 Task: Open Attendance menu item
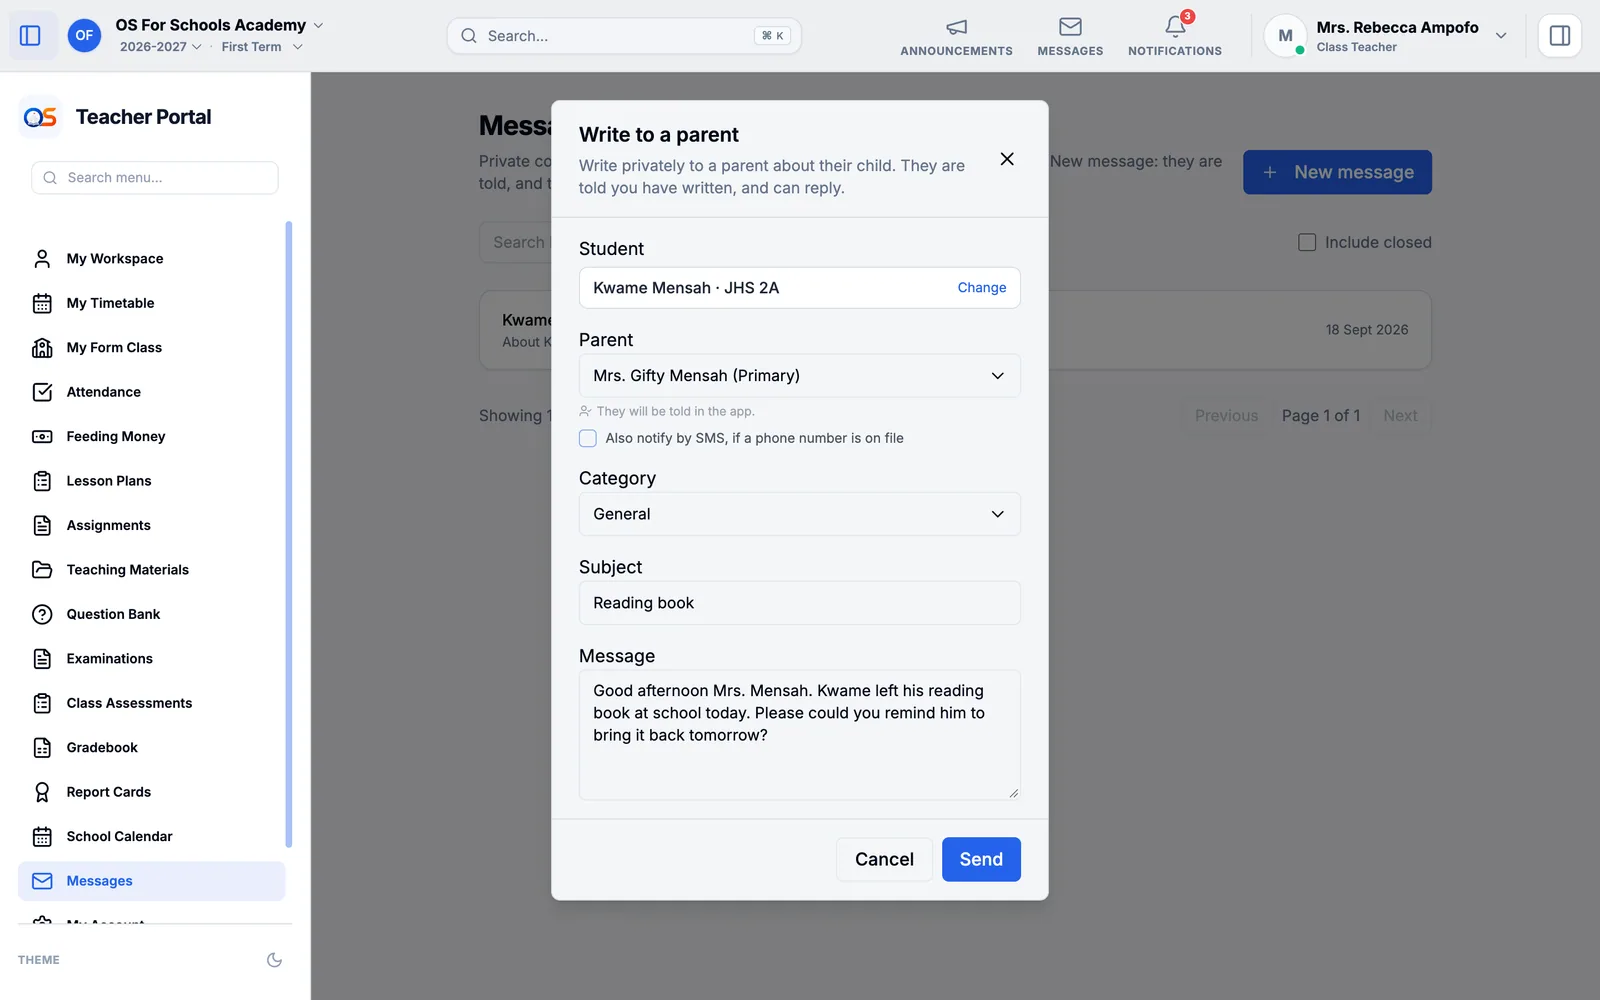[152, 392]
